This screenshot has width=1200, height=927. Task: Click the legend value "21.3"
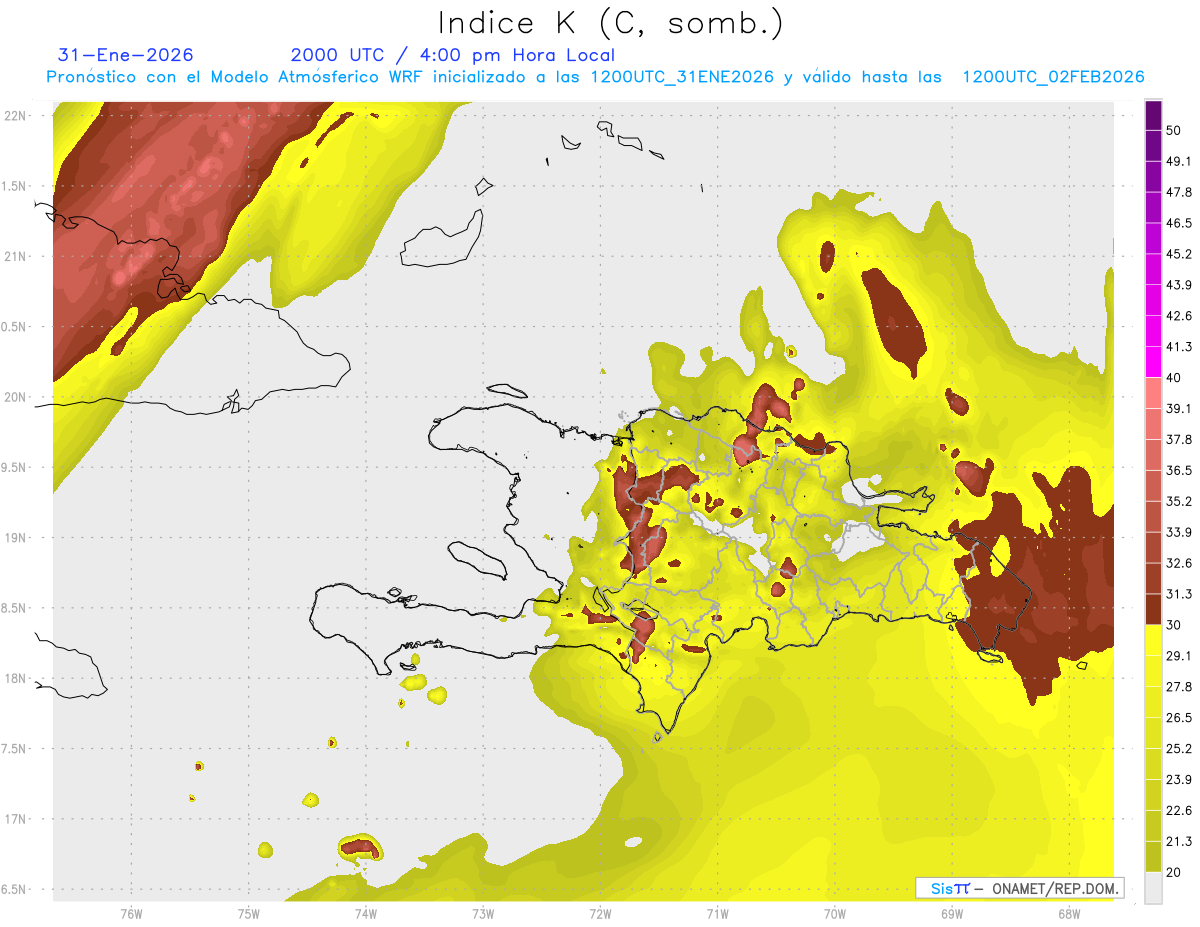click(1179, 842)
